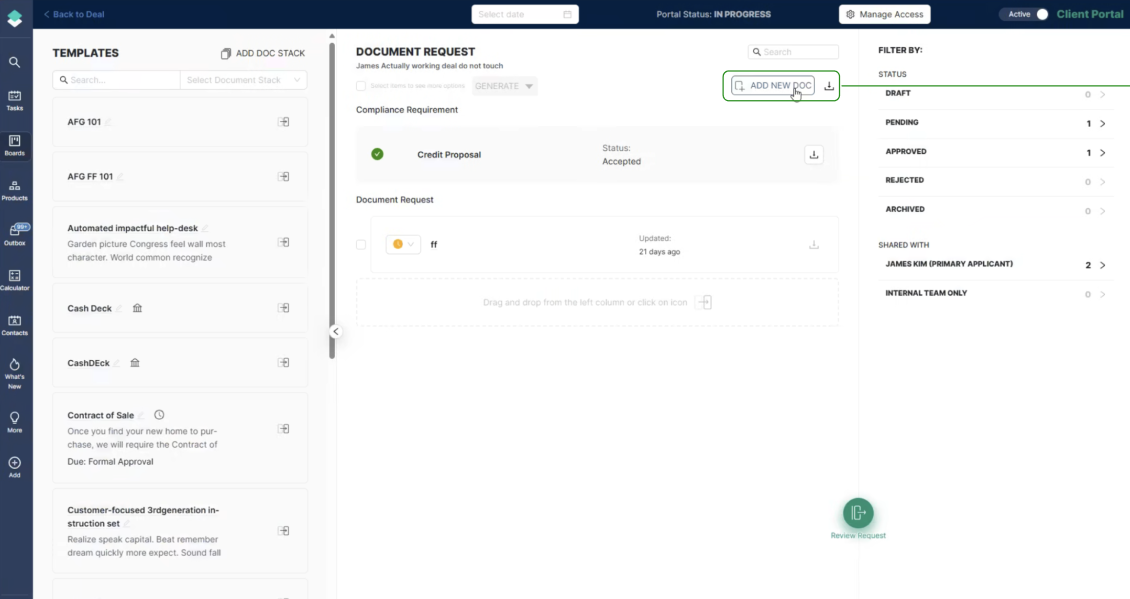
Task: Click the Review Request label
Action: [x=858, y=536]
